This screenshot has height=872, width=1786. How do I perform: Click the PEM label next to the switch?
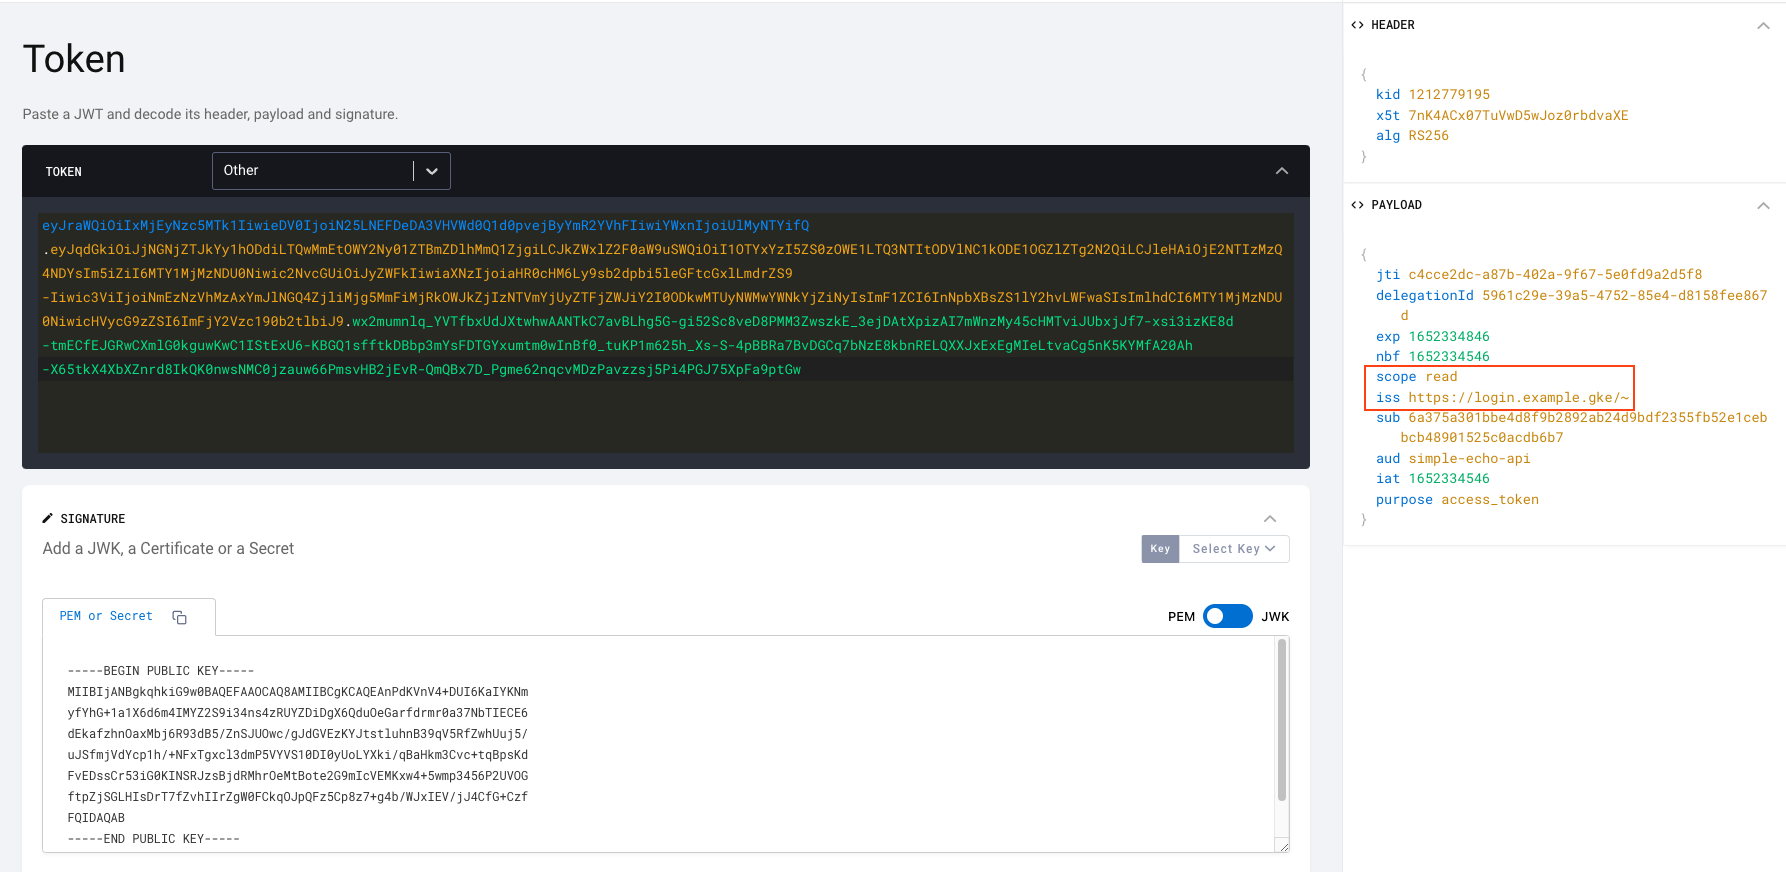tap(1181, 617)
